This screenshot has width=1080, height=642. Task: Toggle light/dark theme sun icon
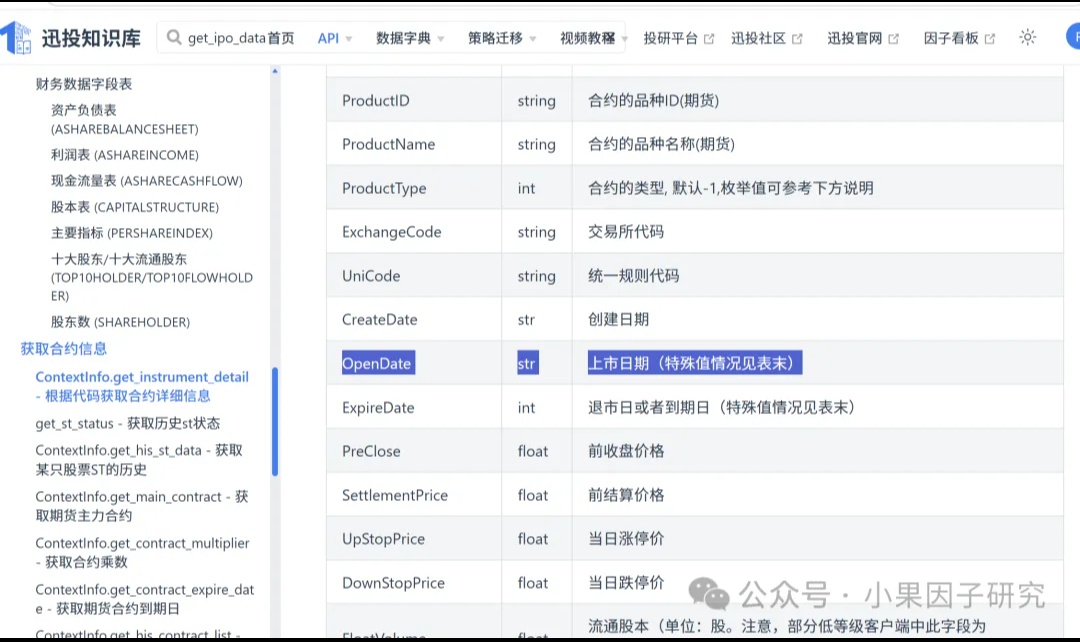(1027, 37)
